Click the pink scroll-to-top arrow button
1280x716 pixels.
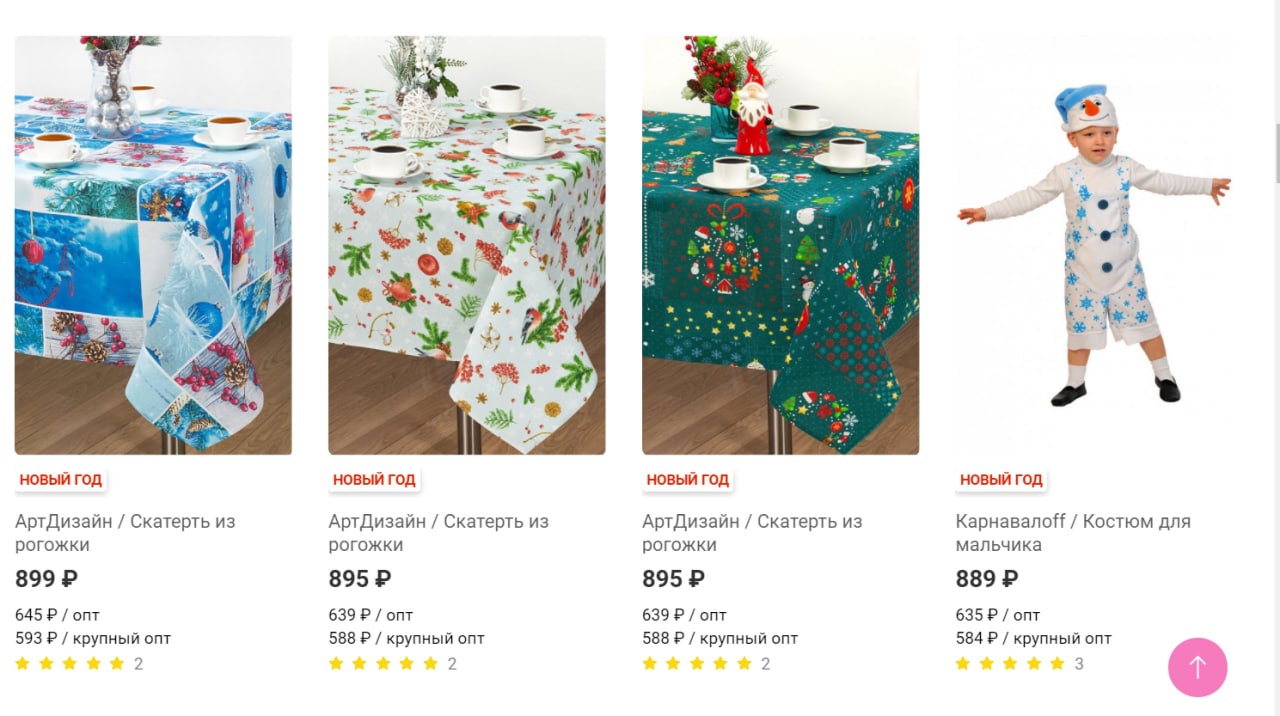coord(1197,667)
